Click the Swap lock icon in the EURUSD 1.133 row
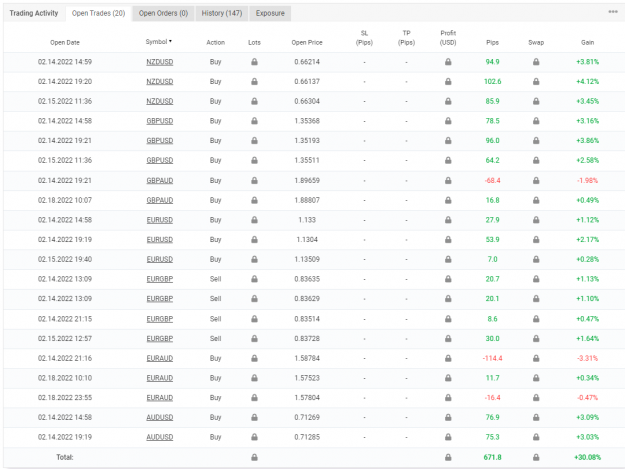The width and height of the screenshot is (625, 469). click(x=536, y=220)
